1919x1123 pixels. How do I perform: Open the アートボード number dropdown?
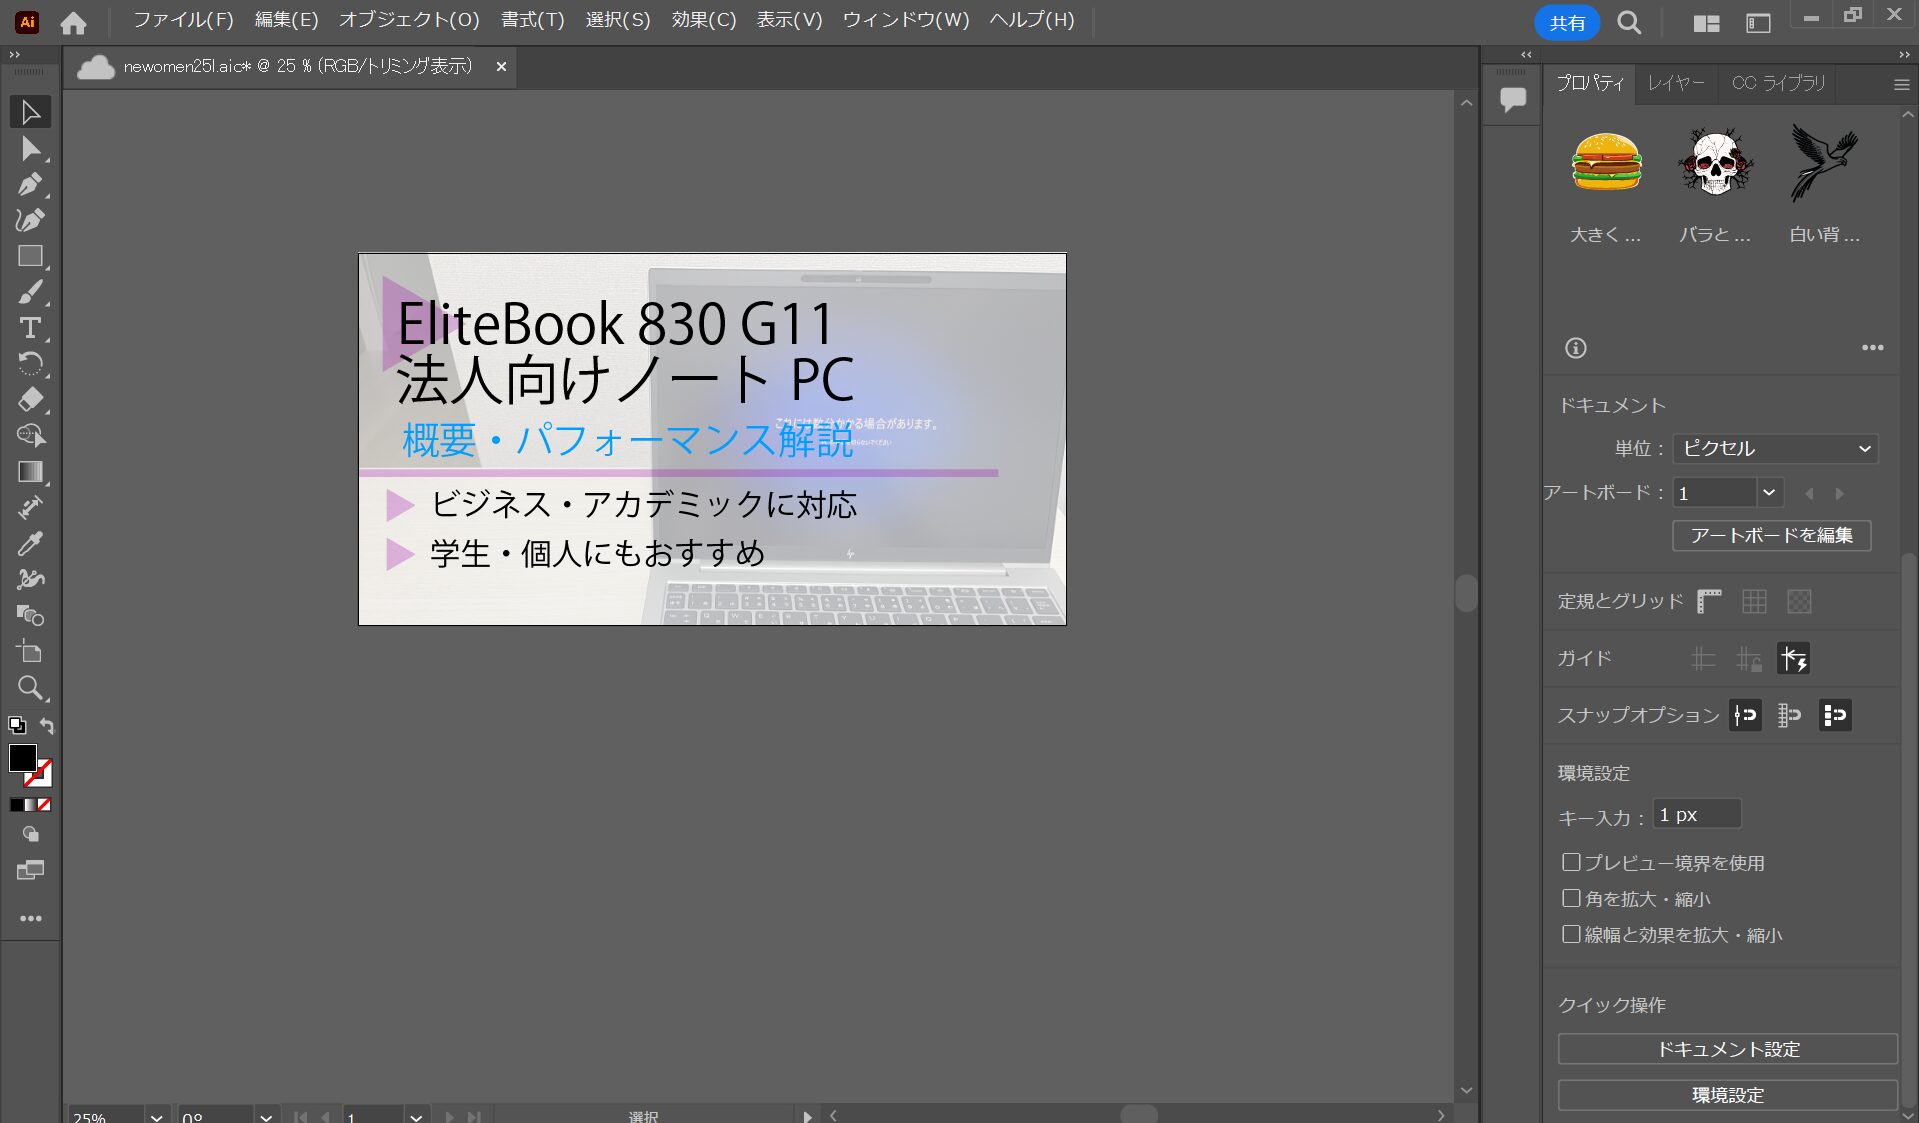coord(1769,493)
